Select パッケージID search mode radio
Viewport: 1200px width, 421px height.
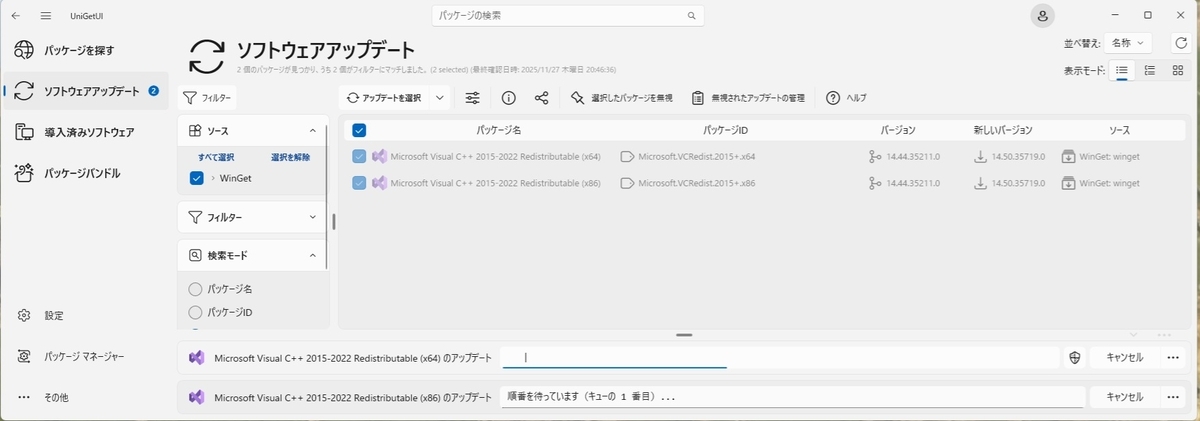pos(196,312)
